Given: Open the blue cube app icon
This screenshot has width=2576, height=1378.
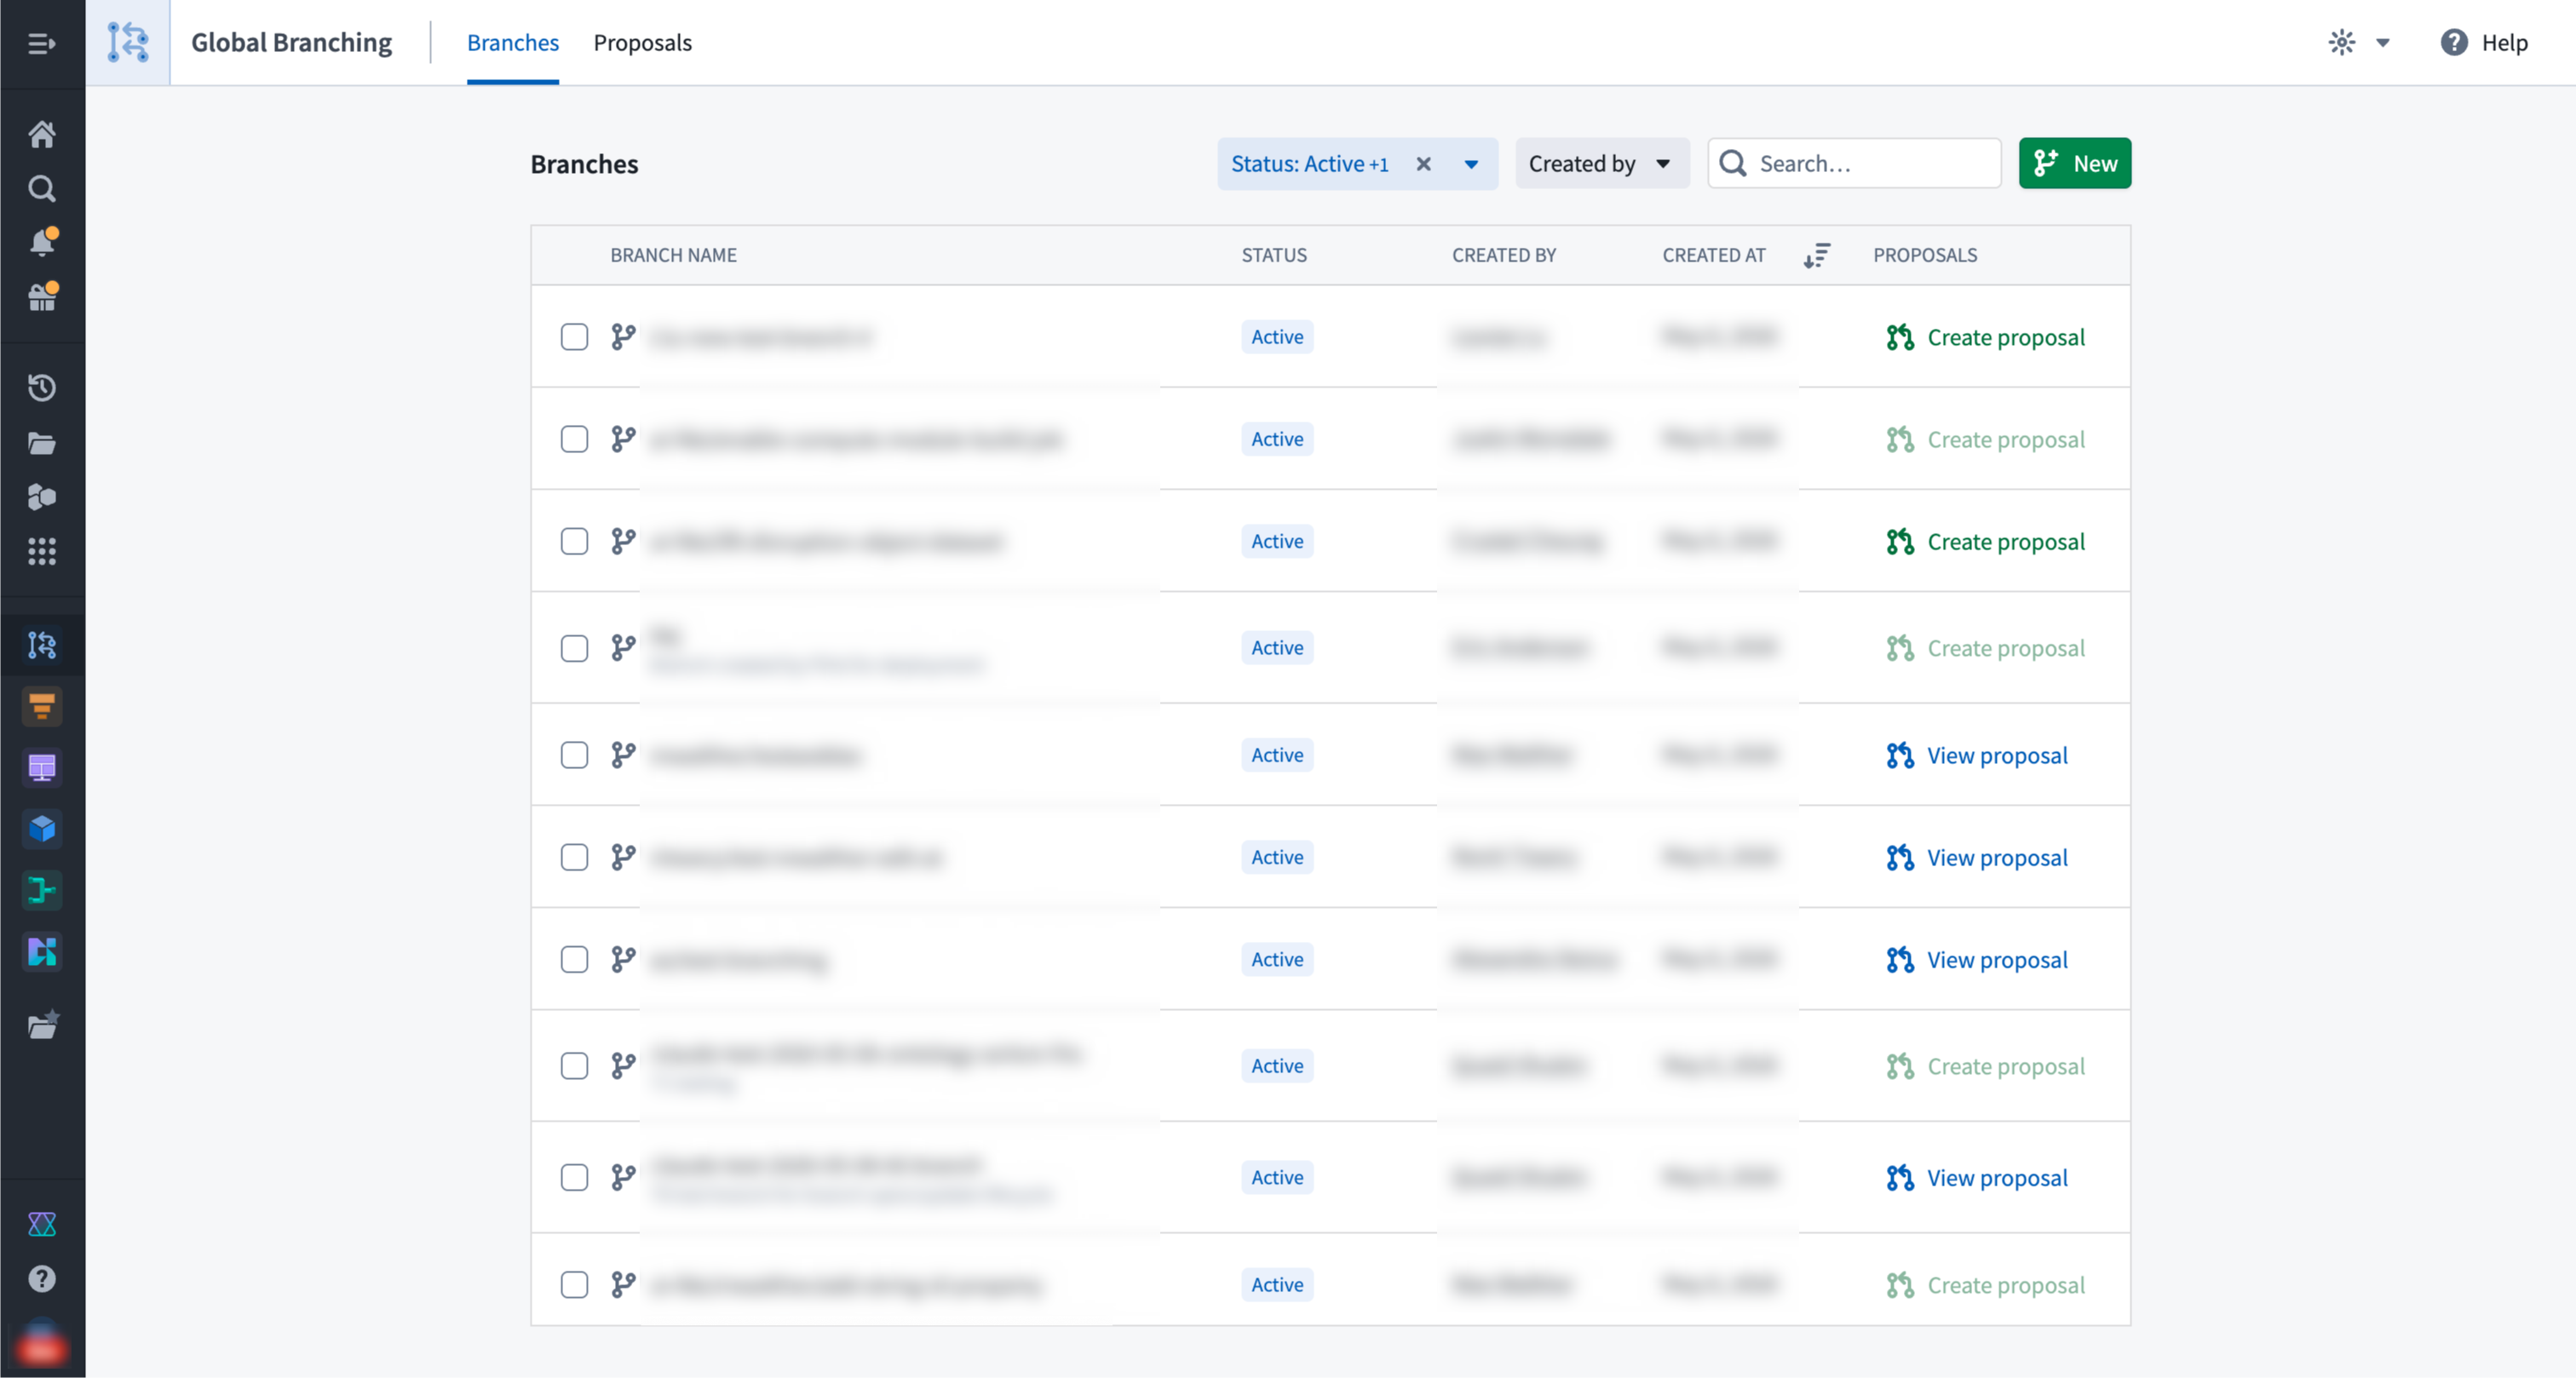Looking at the screenshot, I should [41, 828].
